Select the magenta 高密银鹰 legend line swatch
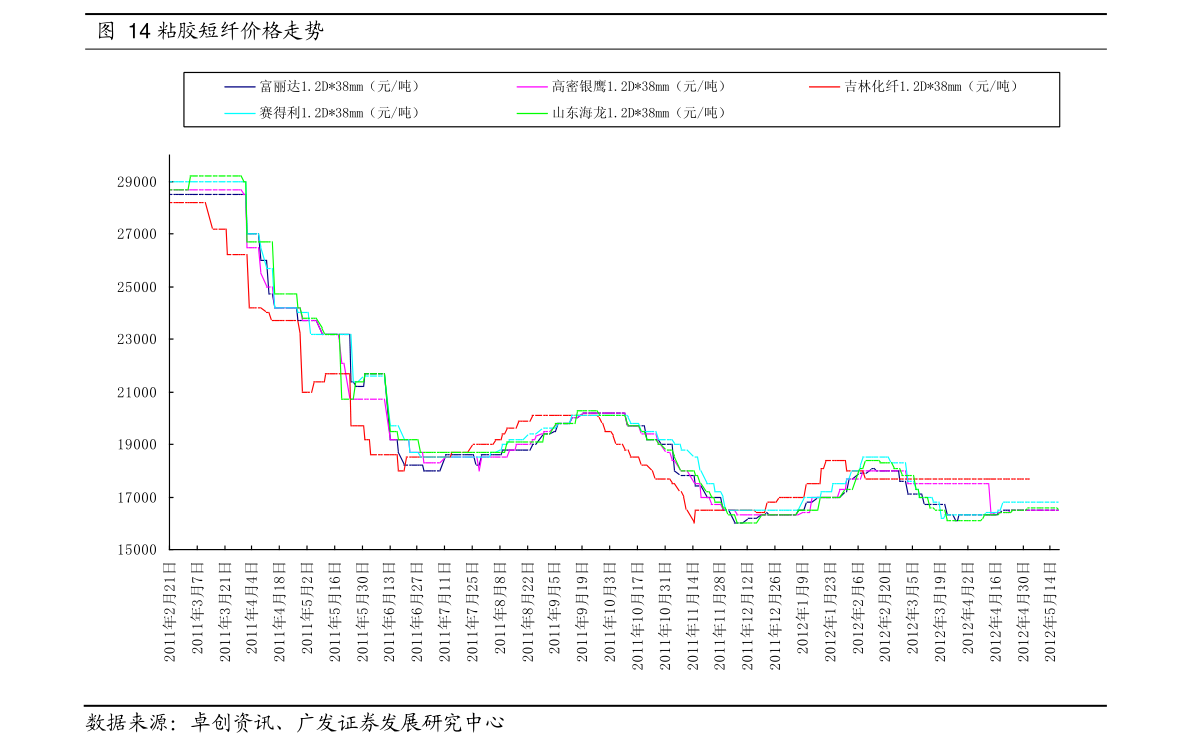The width and height of the screenshot is (1191, 755). tap(532, 87)
